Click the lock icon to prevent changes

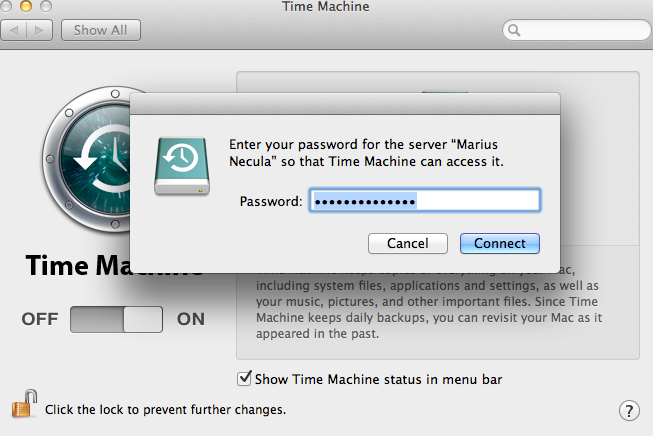[24, 404]
